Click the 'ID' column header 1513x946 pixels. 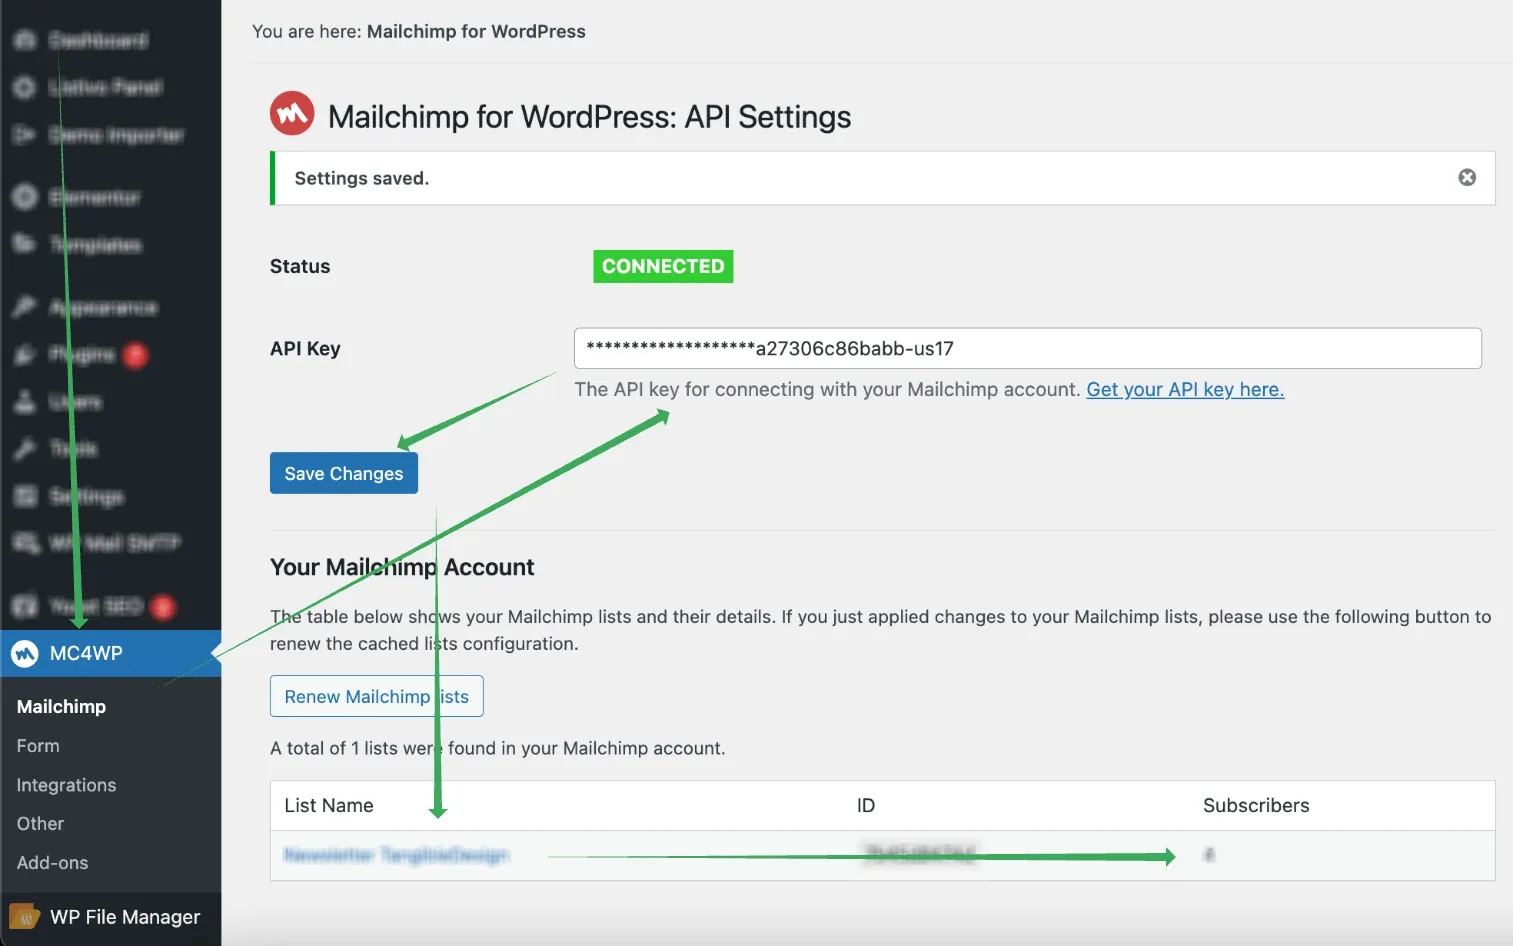(866, 805)
